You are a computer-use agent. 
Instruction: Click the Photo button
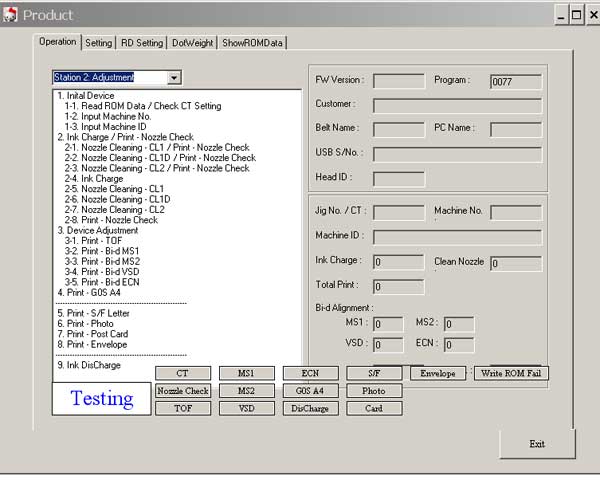tap(374, 391)
